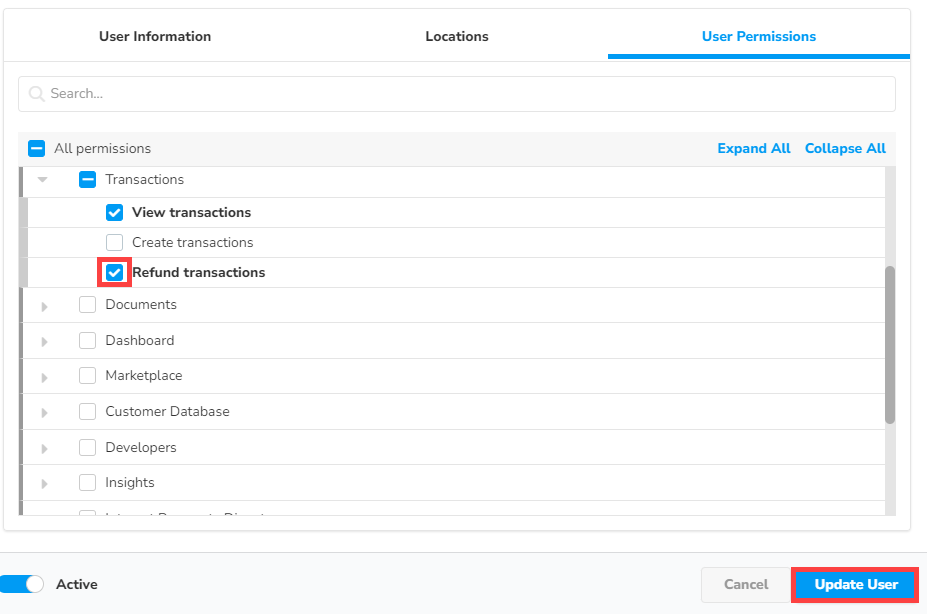
Task: Expand the Marketplace group arrow
Action: coord(44,377)
